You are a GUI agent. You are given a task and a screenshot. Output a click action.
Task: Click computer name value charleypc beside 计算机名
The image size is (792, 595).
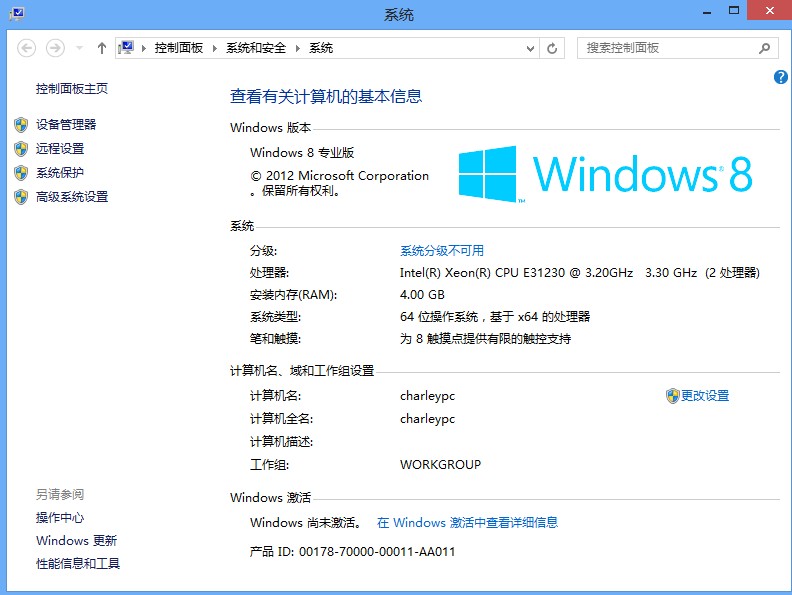click(427, 395)
